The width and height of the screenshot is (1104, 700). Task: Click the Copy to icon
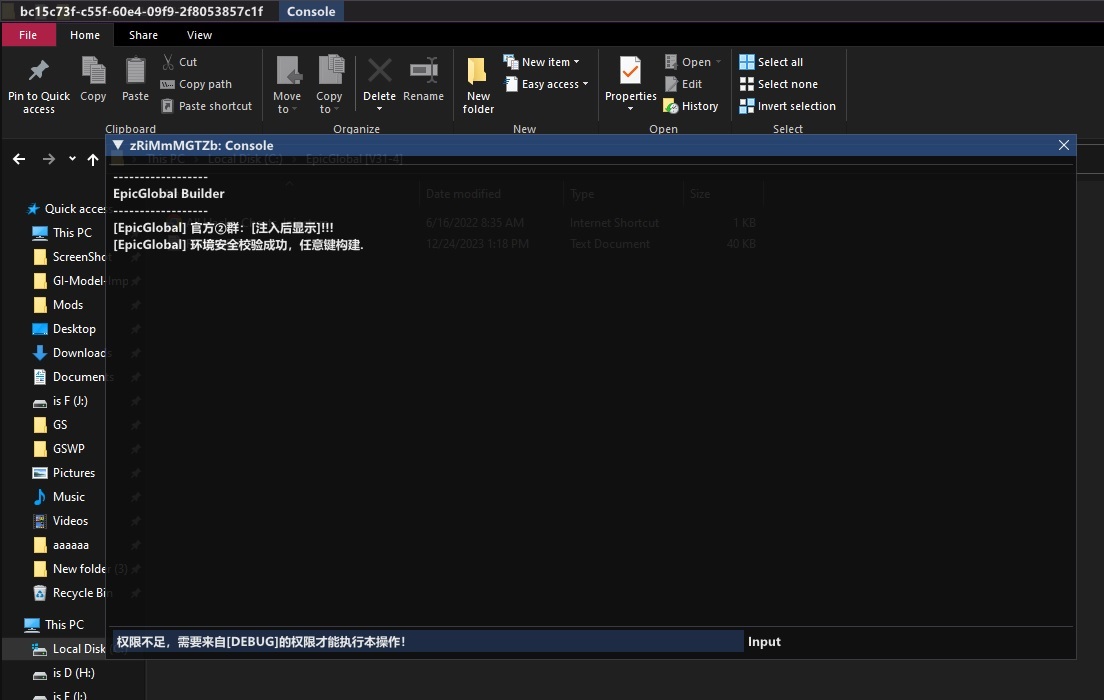(330, 70)
